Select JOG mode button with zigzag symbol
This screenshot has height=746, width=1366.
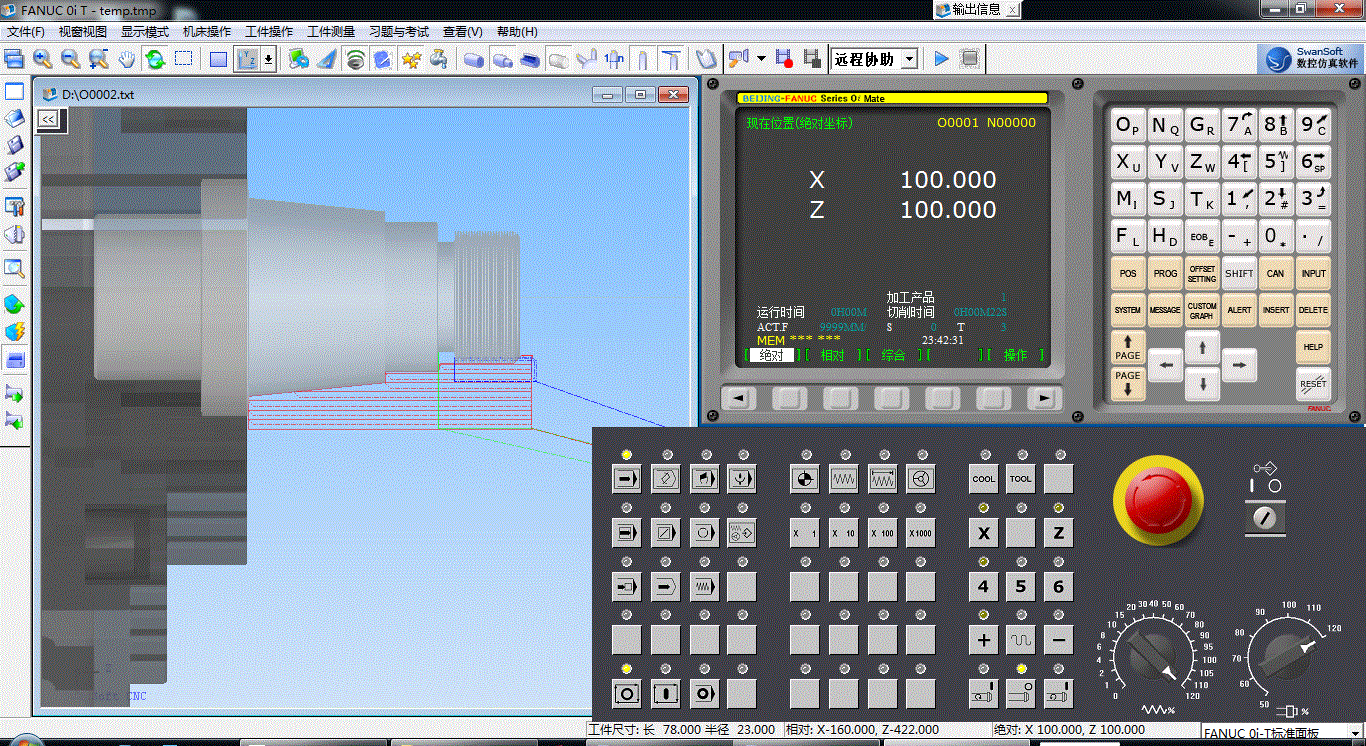click(x=843, y=478)
